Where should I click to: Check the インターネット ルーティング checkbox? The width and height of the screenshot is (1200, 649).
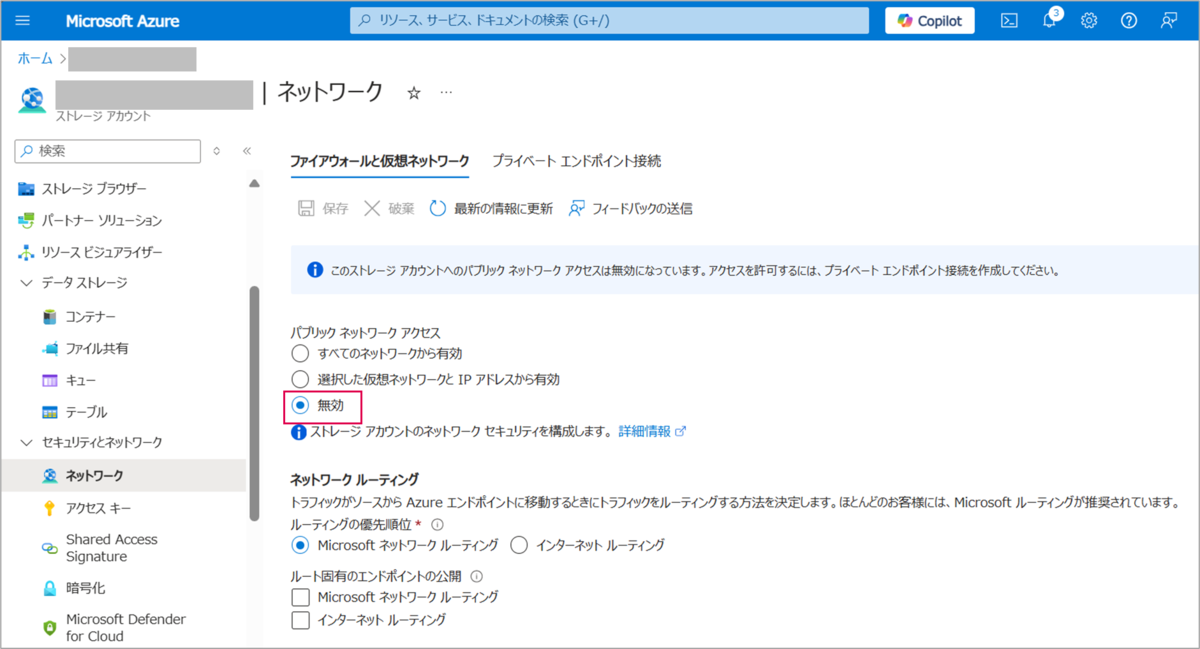pos(300,621)
